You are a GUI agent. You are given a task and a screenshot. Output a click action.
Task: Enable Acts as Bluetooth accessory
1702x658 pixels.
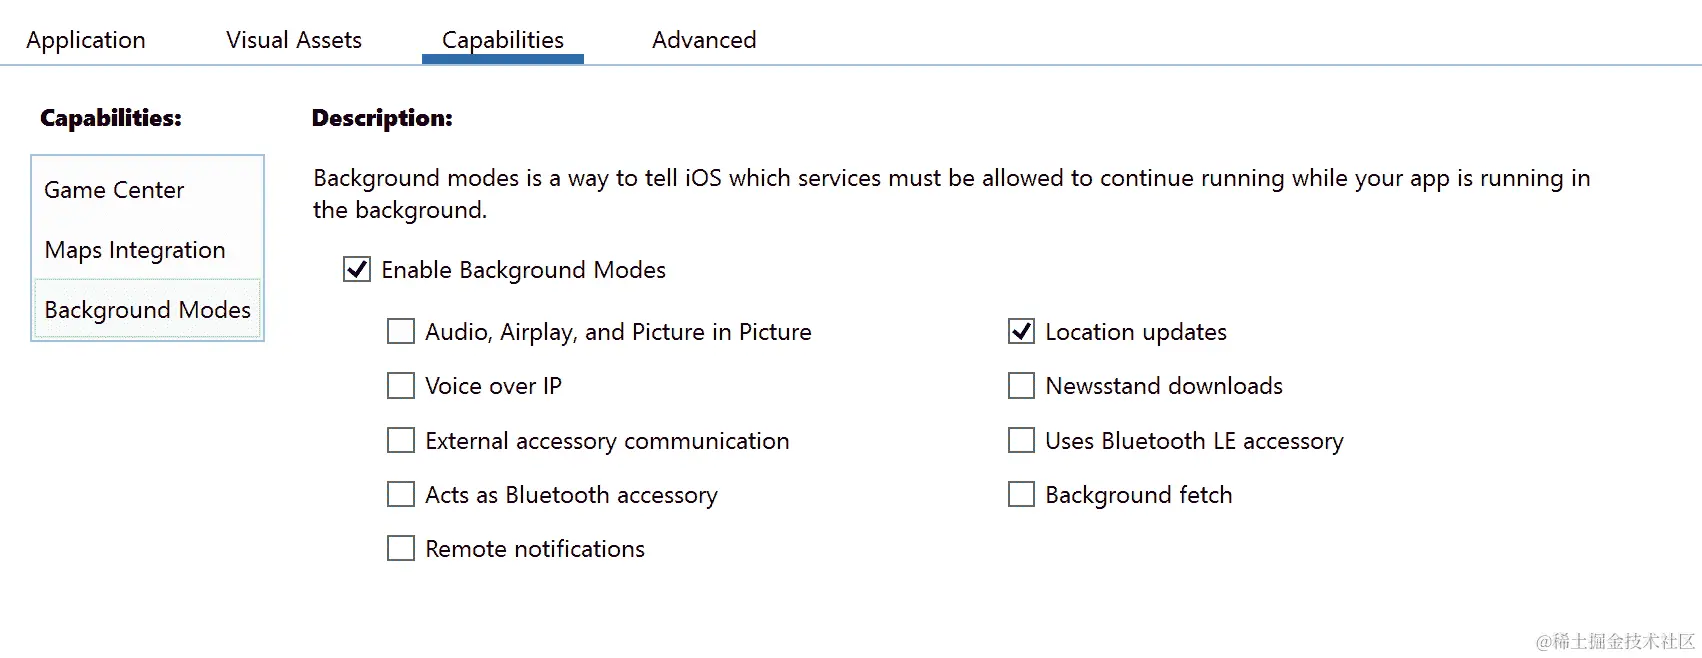[x=401, y=495]
